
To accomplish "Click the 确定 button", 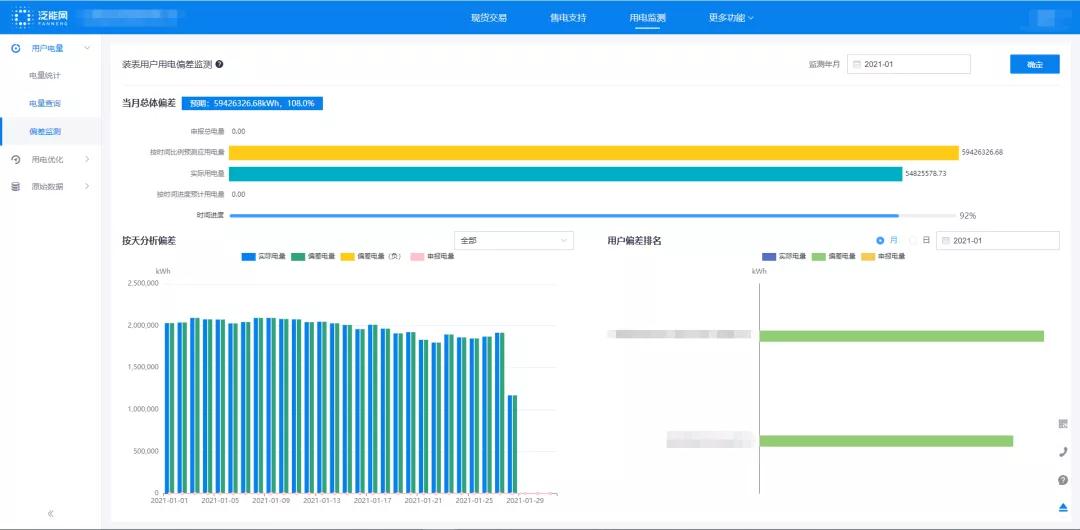I will point(1035,64).
